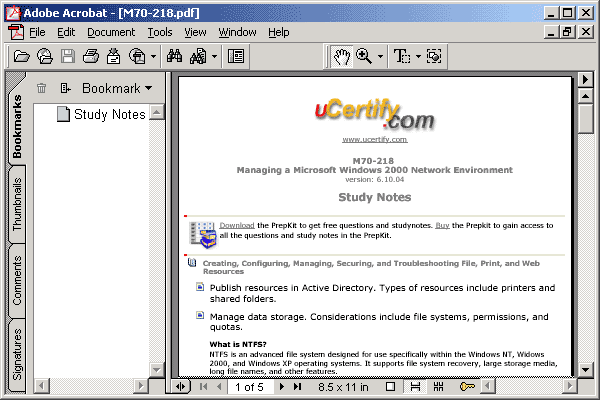Screen dimensions: 600x400
Task: Select the Hand tool
Action: pyautogui.click(x=342, y=56)
